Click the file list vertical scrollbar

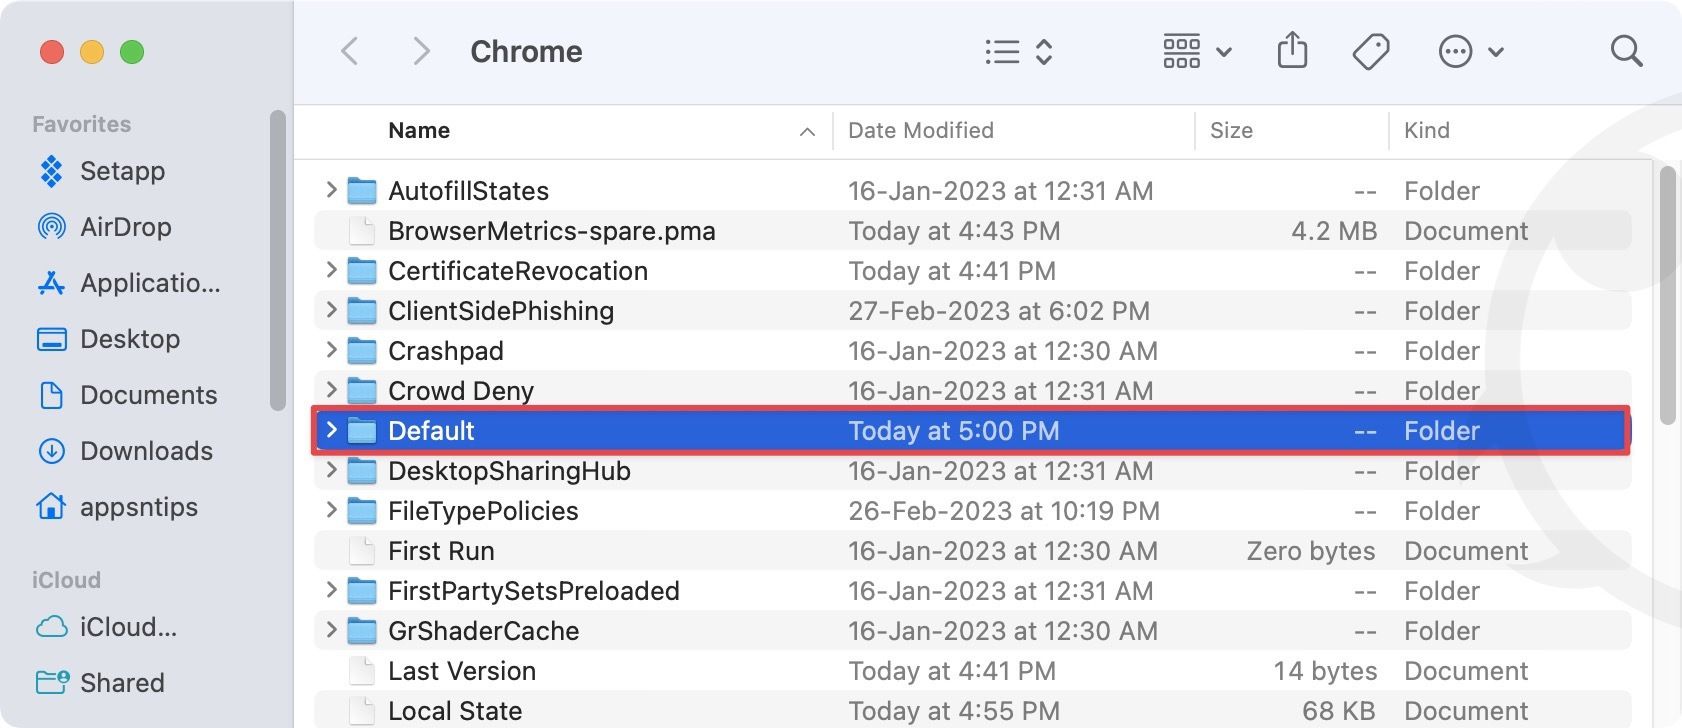[x=1666, y=295]
